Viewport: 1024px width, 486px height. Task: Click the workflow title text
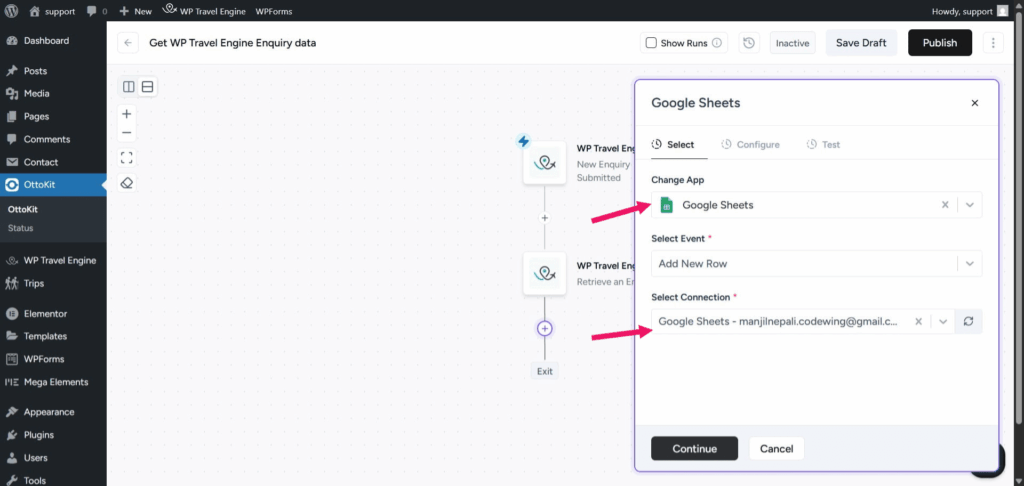232,42
